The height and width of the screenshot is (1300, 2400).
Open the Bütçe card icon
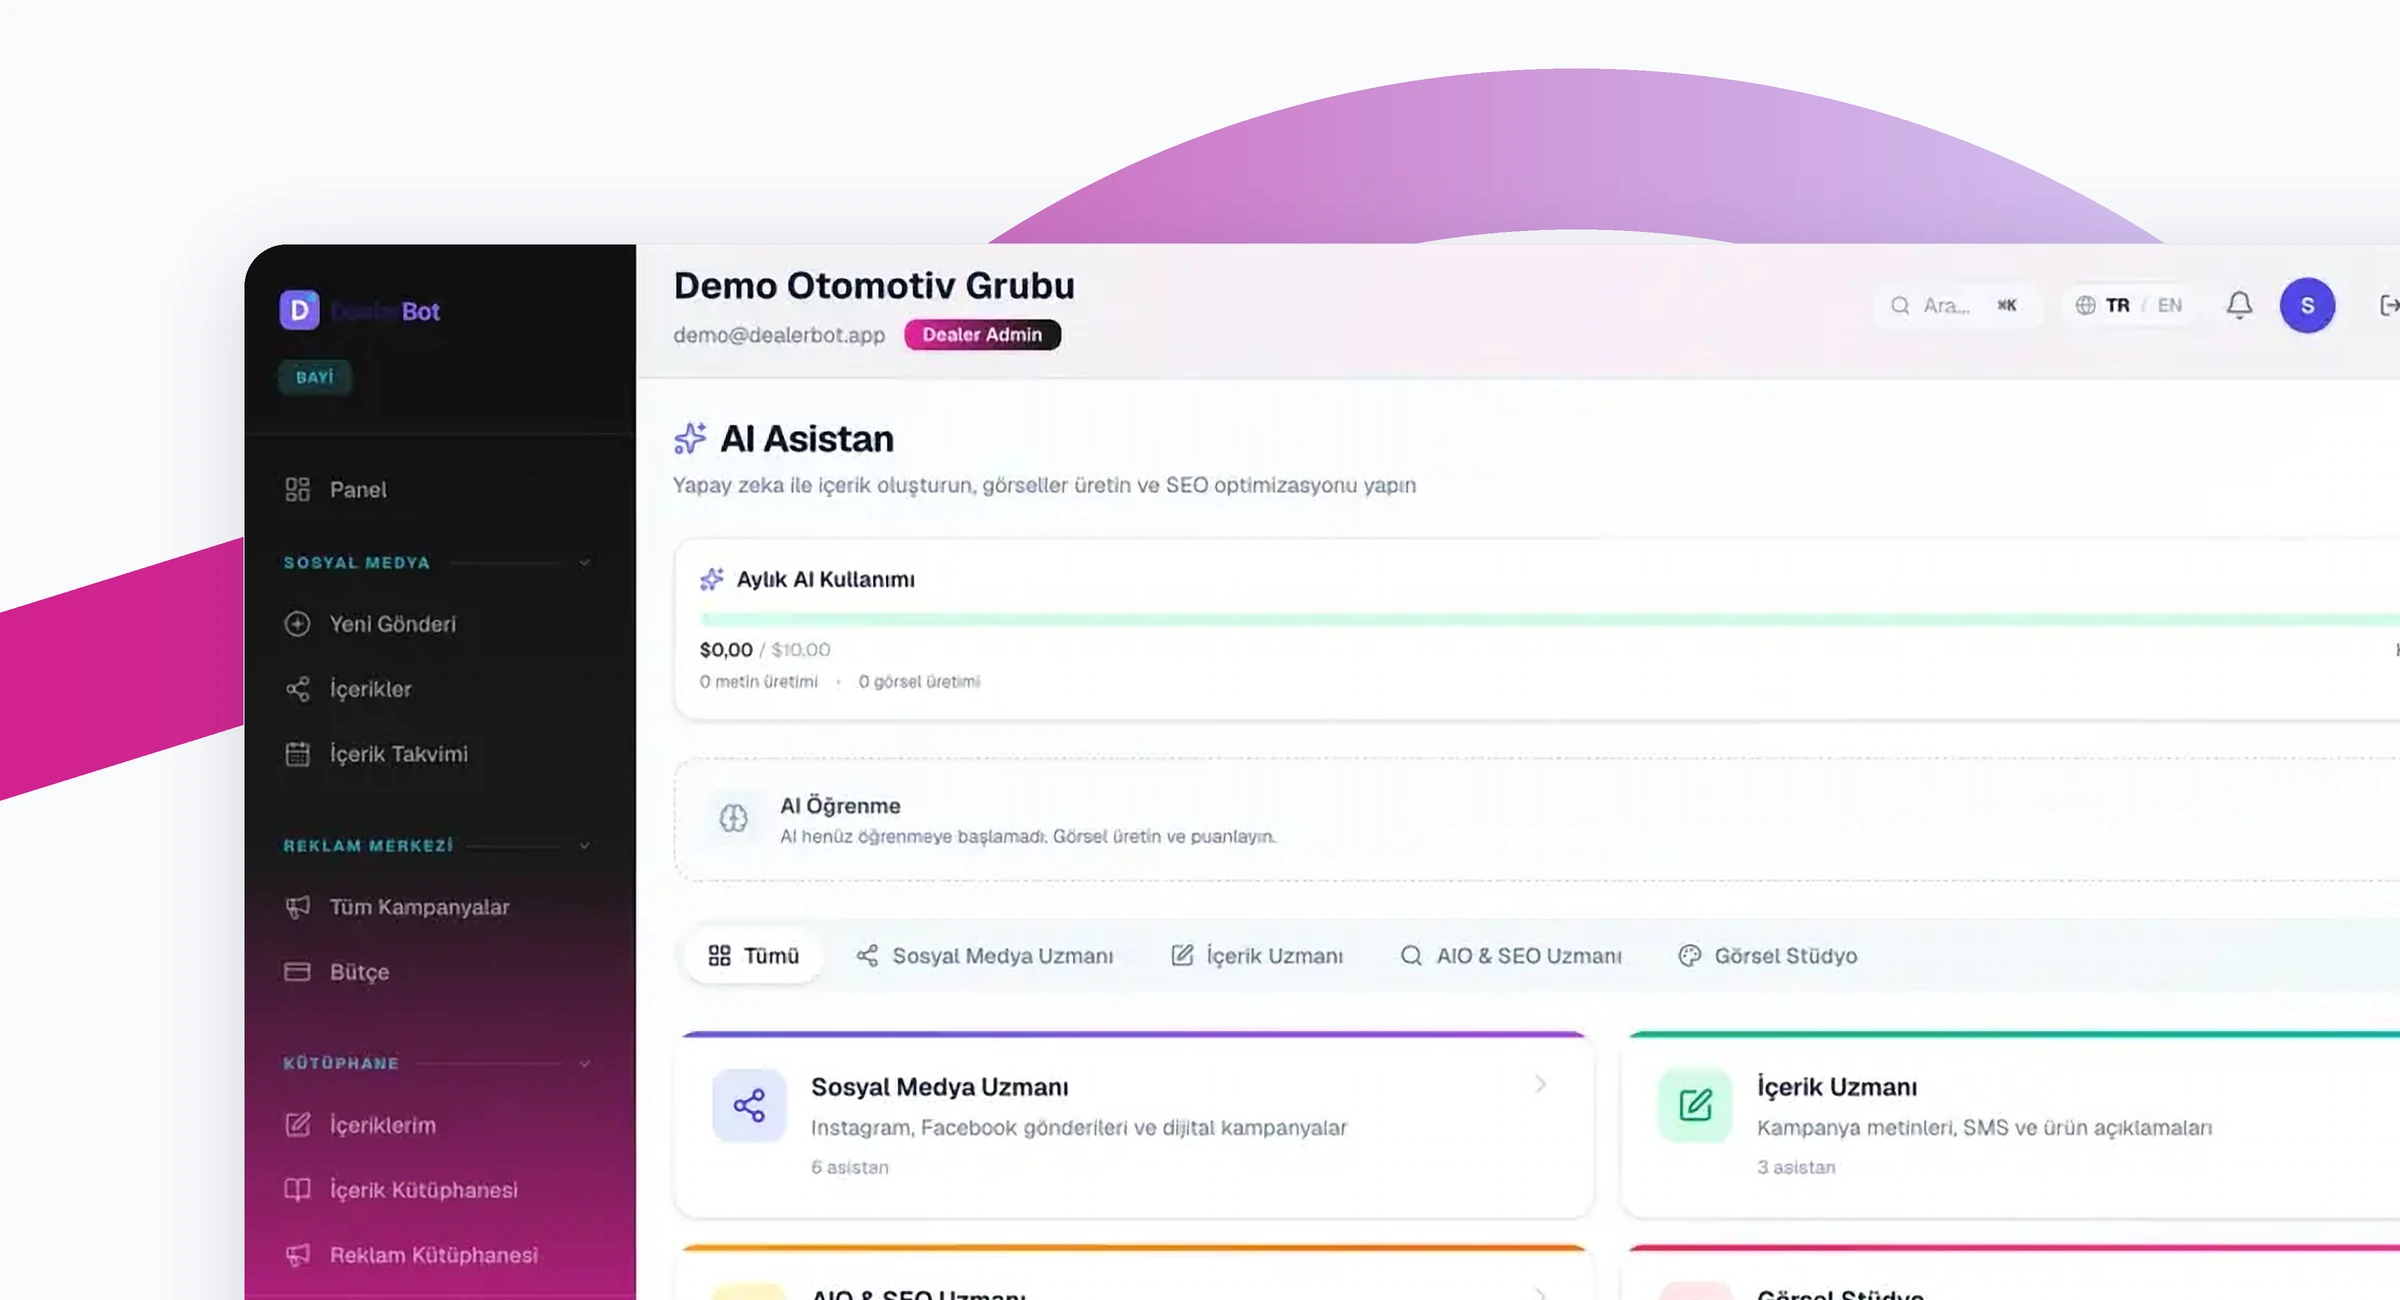click(297, 972)
